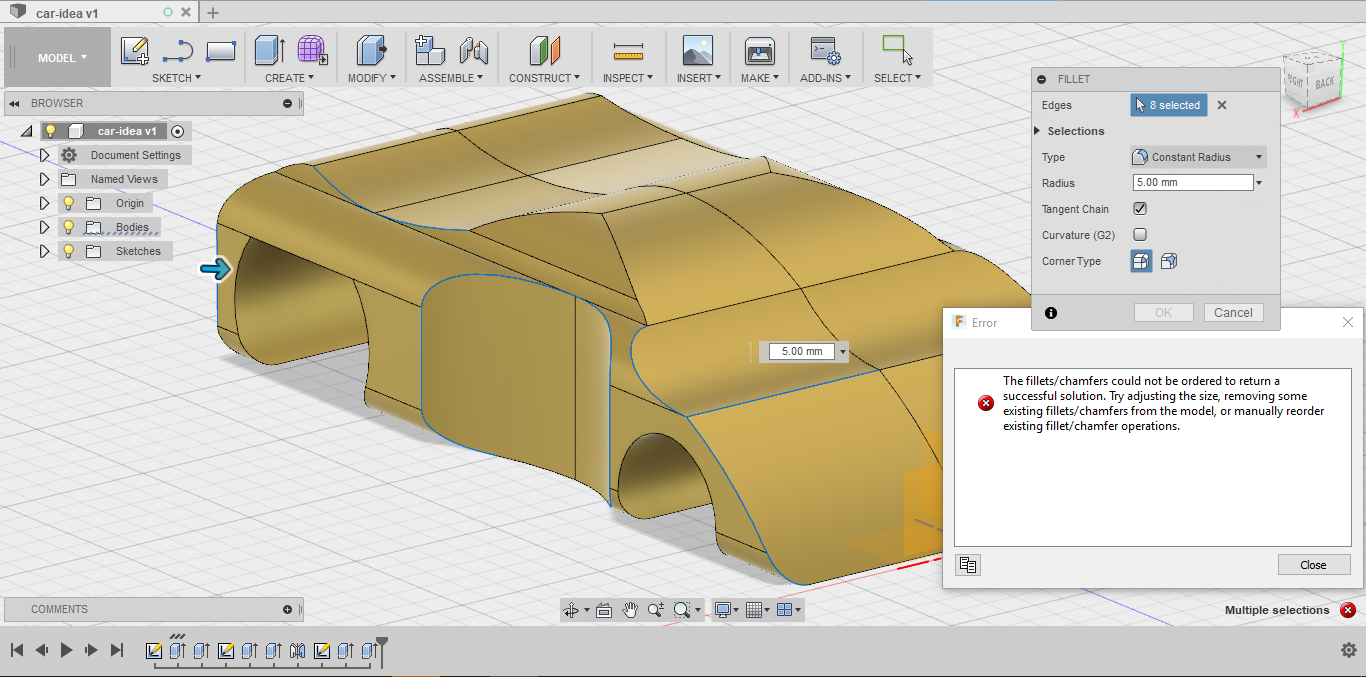1366x677 pixels.
Task: Click the 8 selected edges button
Action: (1168, 105)
